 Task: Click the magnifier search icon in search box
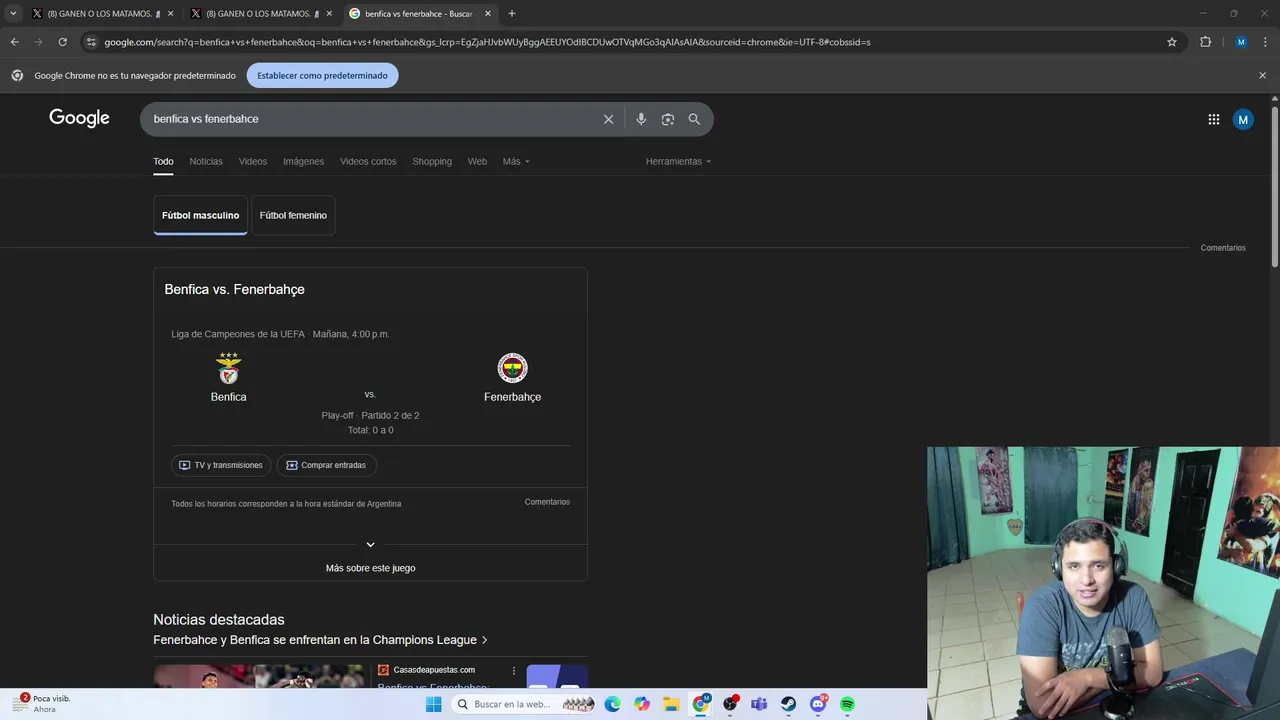(x=694, y=119)
